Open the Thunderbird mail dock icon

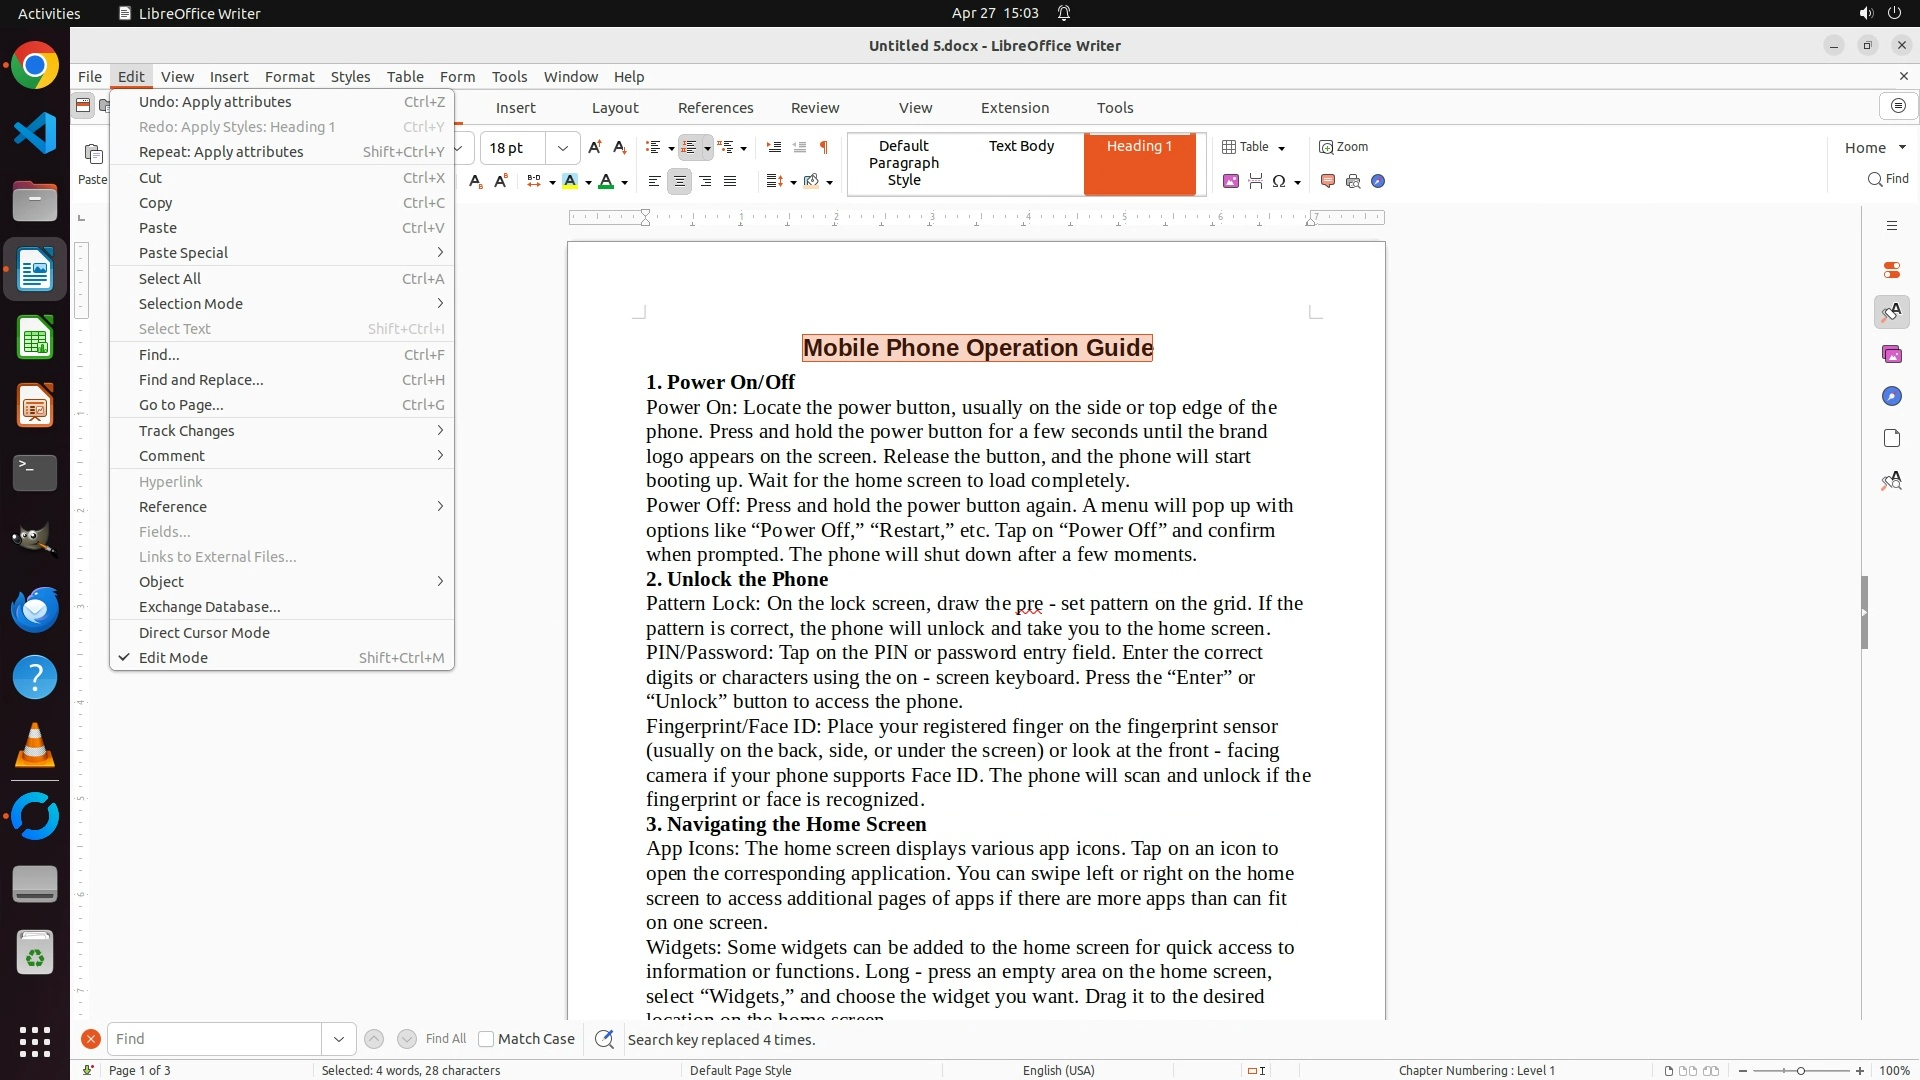[x=35, y=609]
